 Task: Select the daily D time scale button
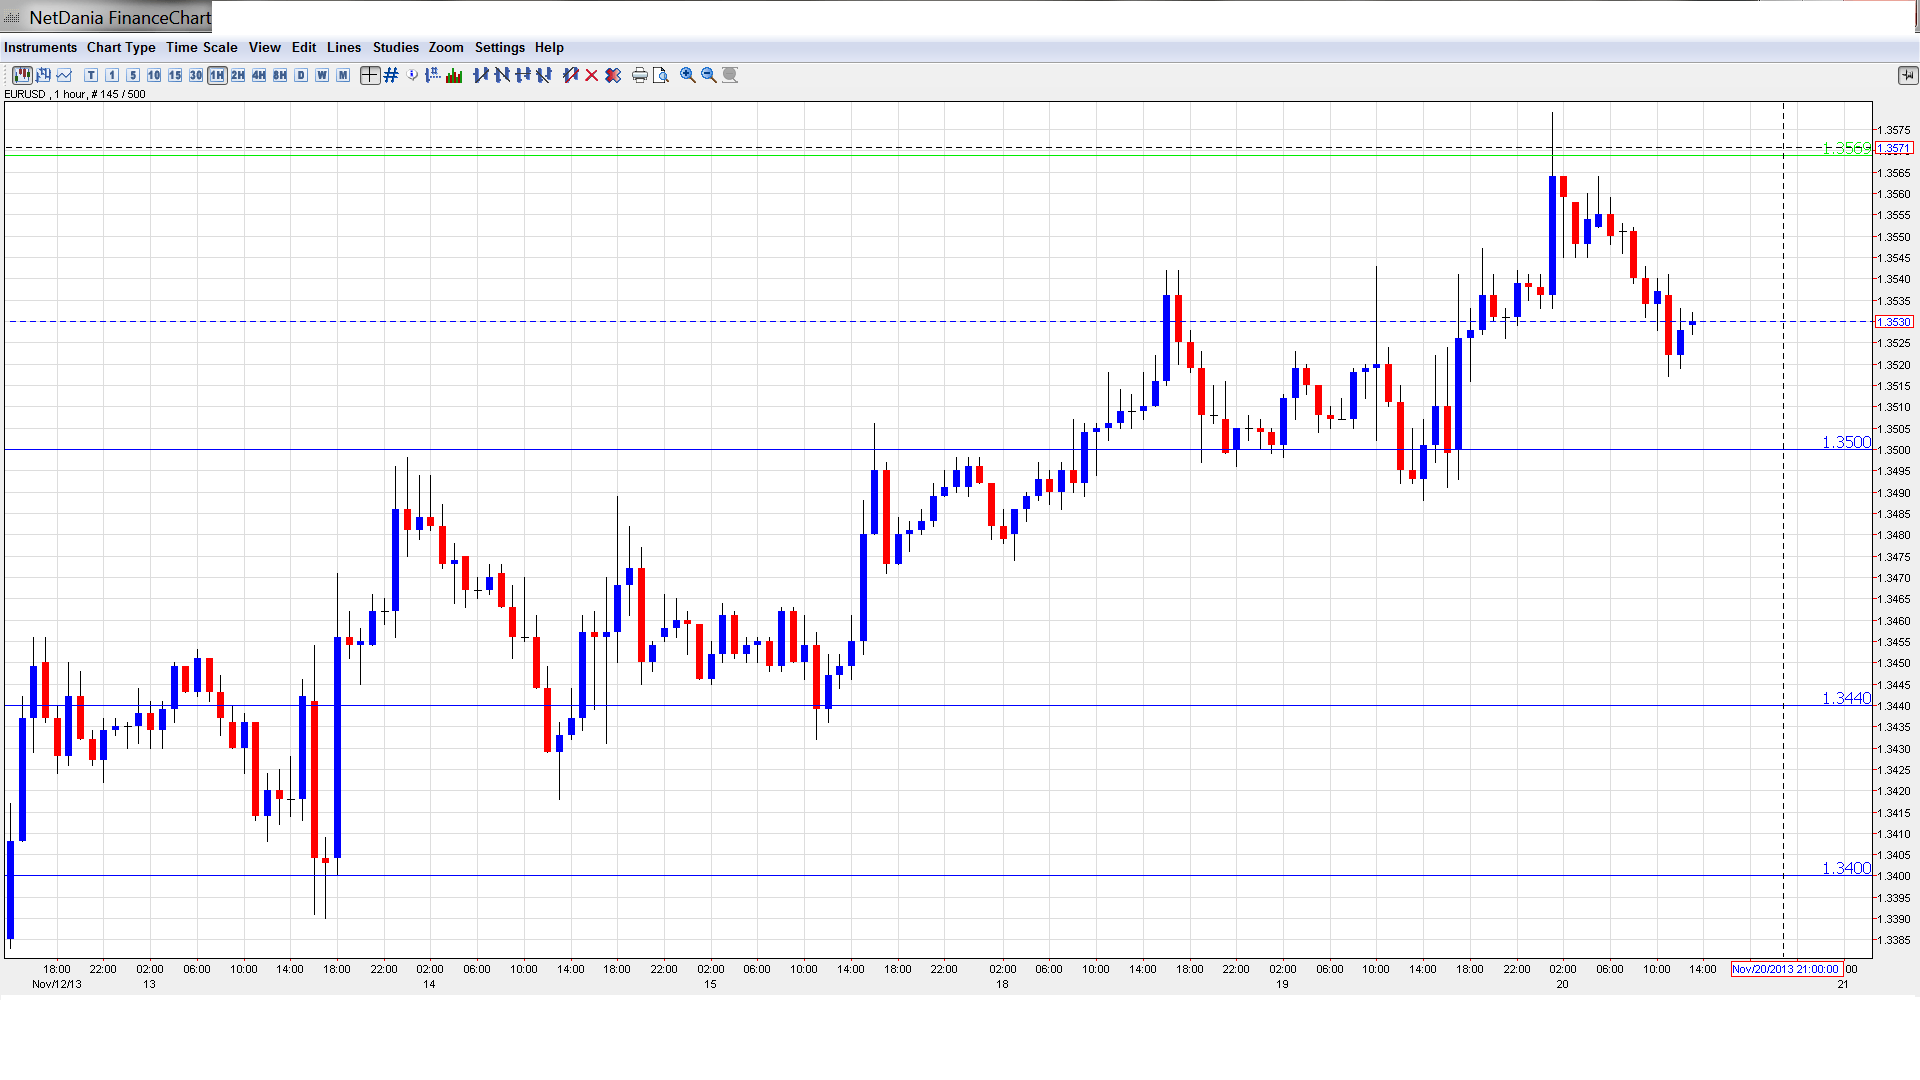pyautogui.click(x=301, y=75)
